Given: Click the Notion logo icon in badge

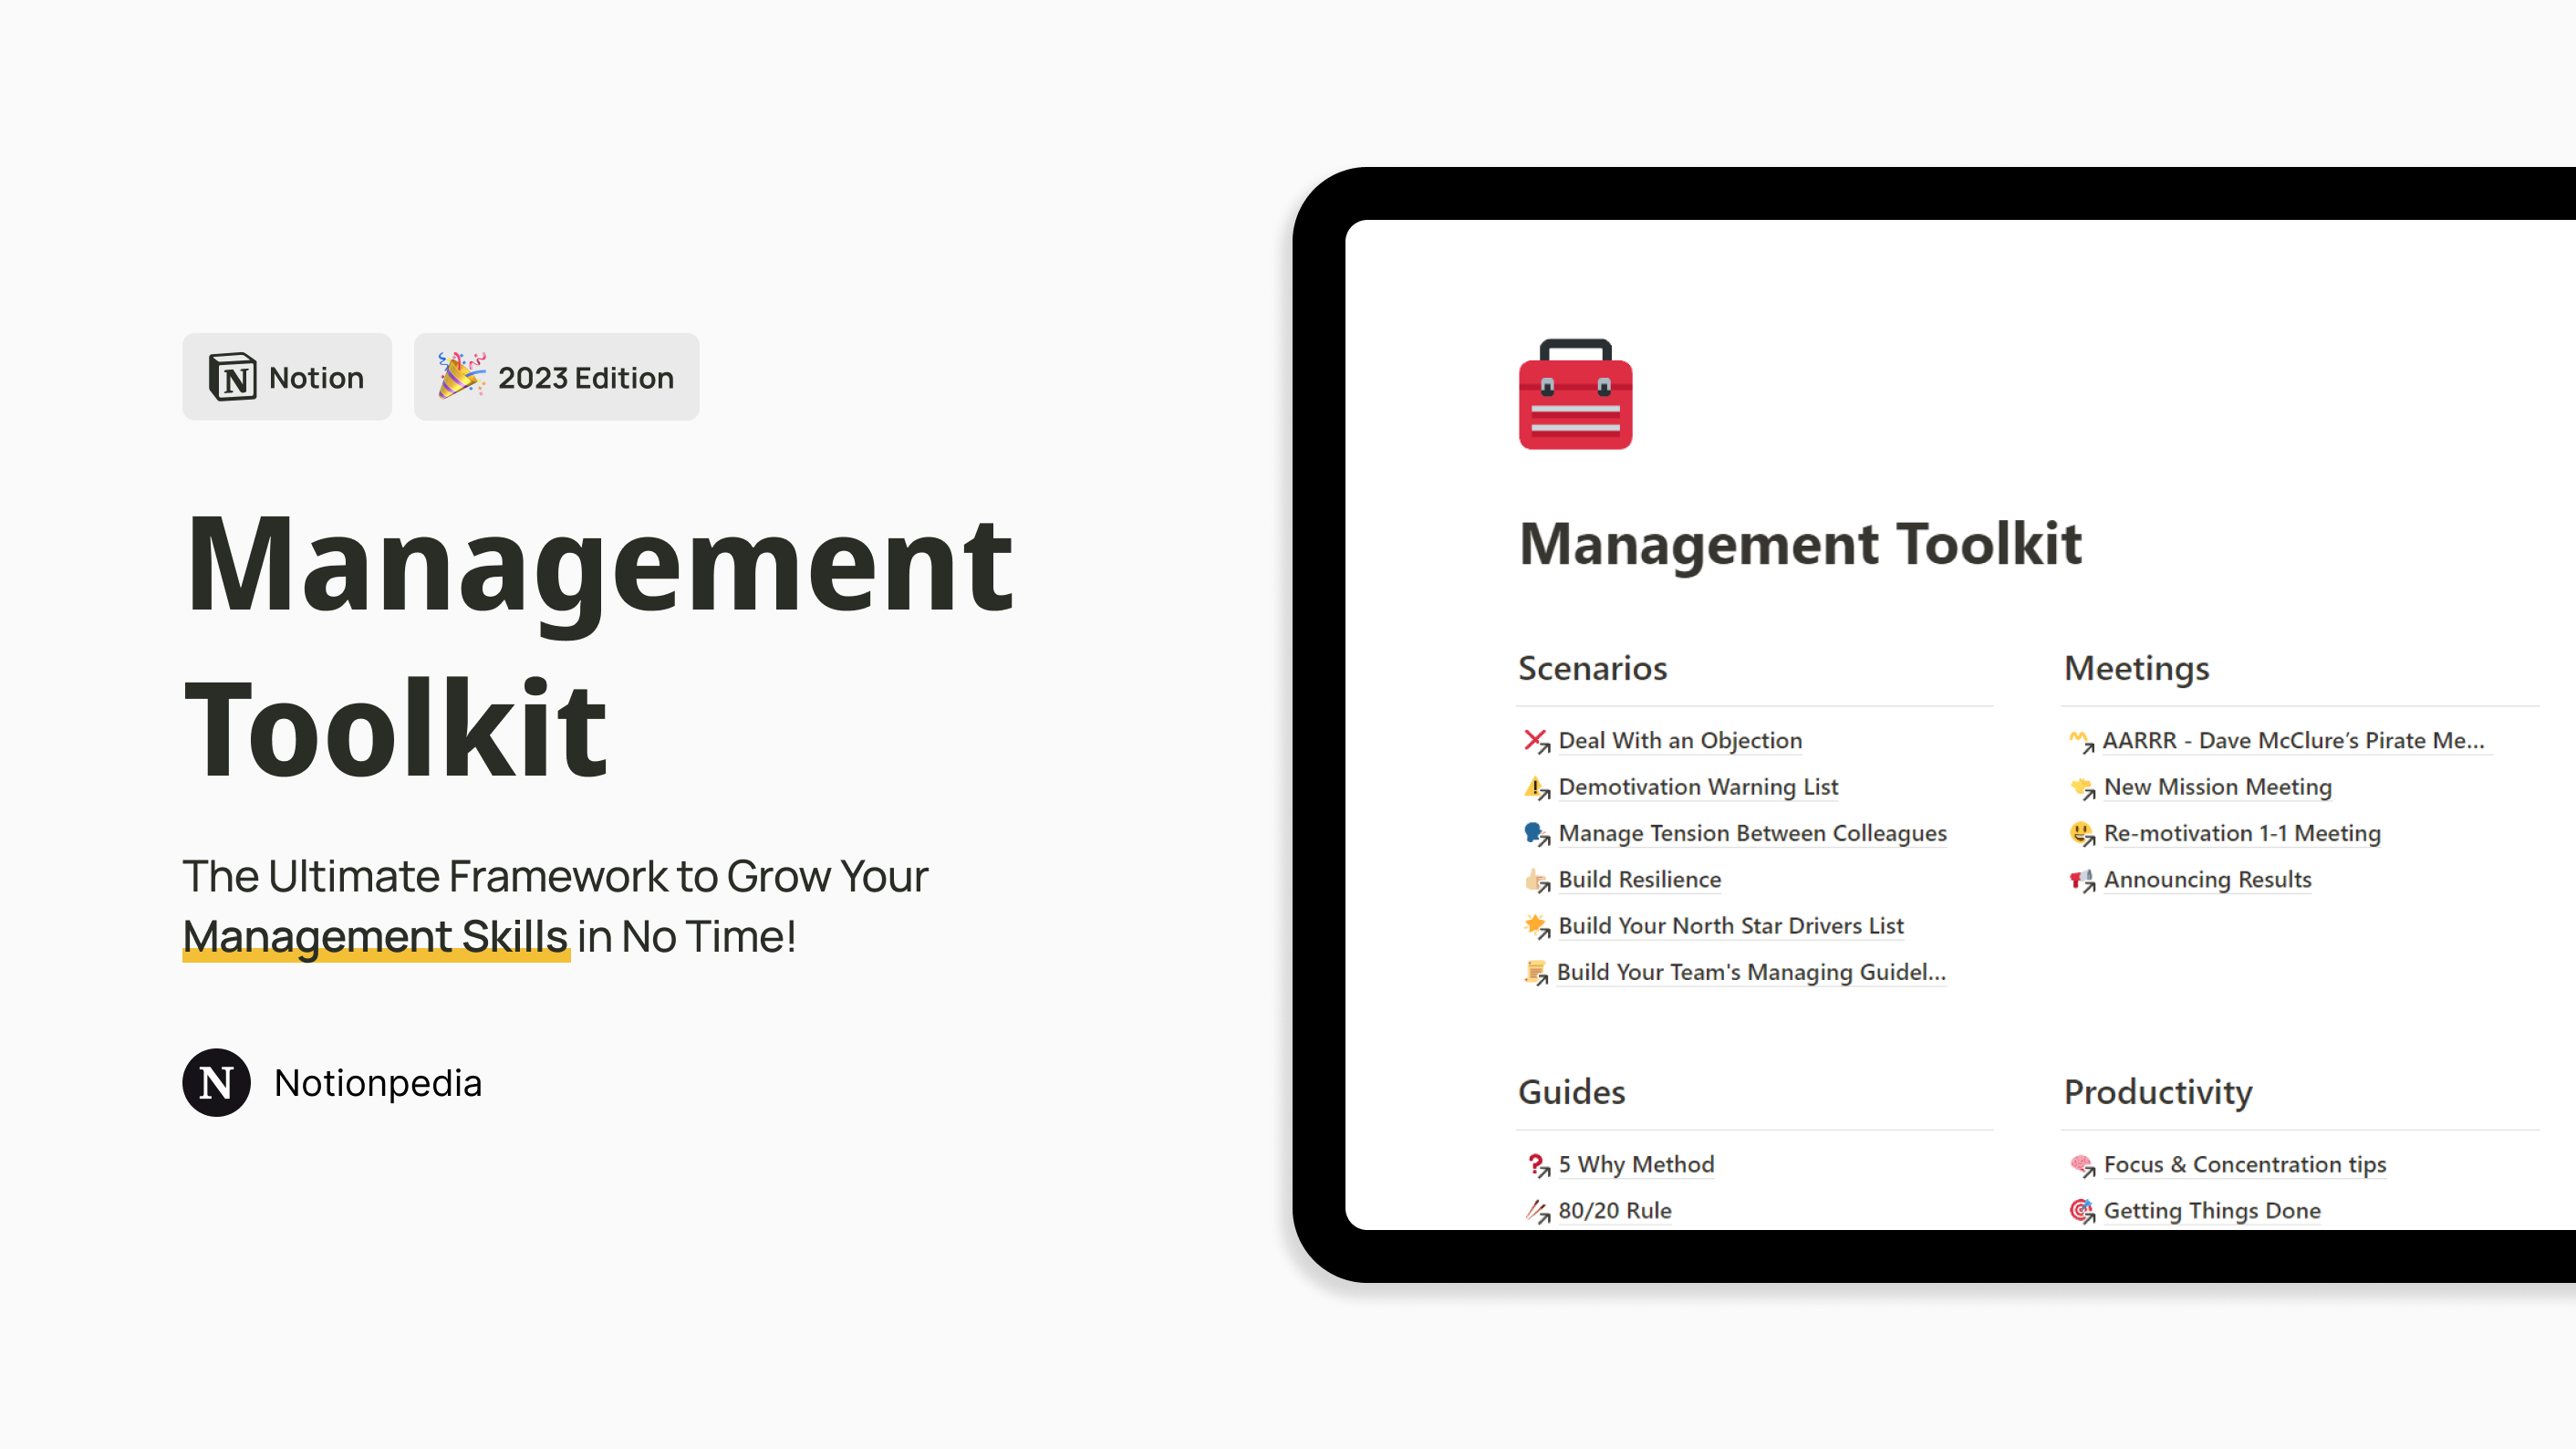Looking at the screenshot, I should click(x=232, y=377).
